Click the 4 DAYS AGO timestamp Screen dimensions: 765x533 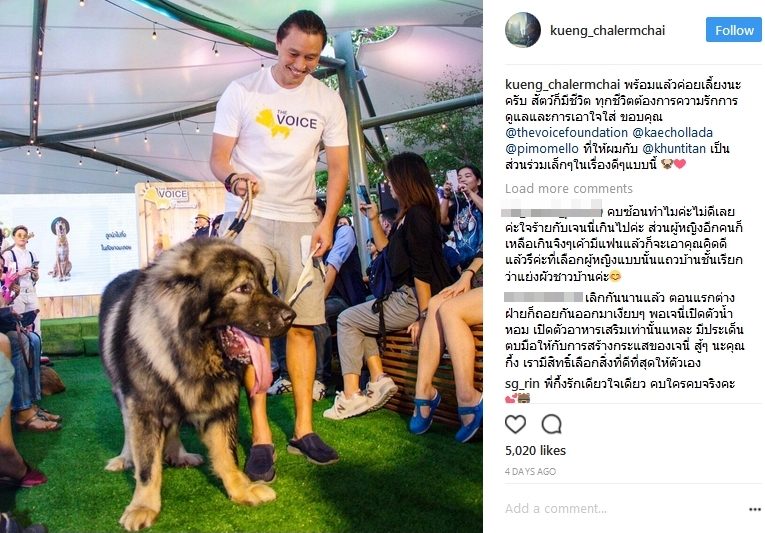pyautogui.click(x=530, y=472)
